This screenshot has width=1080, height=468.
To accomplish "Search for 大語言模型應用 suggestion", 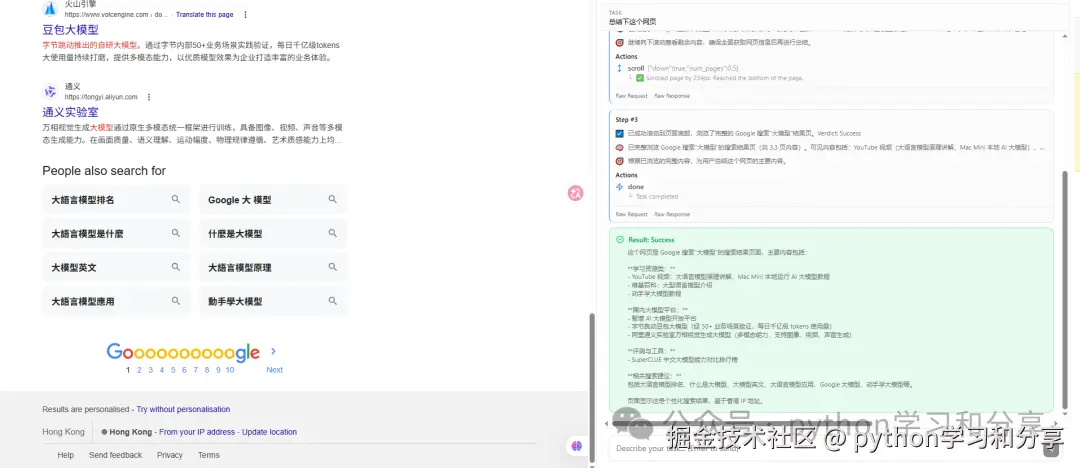I will point(116,301).
